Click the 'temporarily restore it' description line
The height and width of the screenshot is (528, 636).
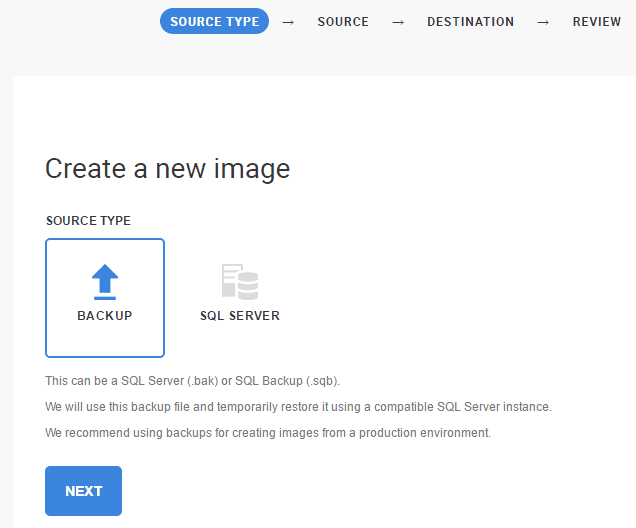point(298,407)
